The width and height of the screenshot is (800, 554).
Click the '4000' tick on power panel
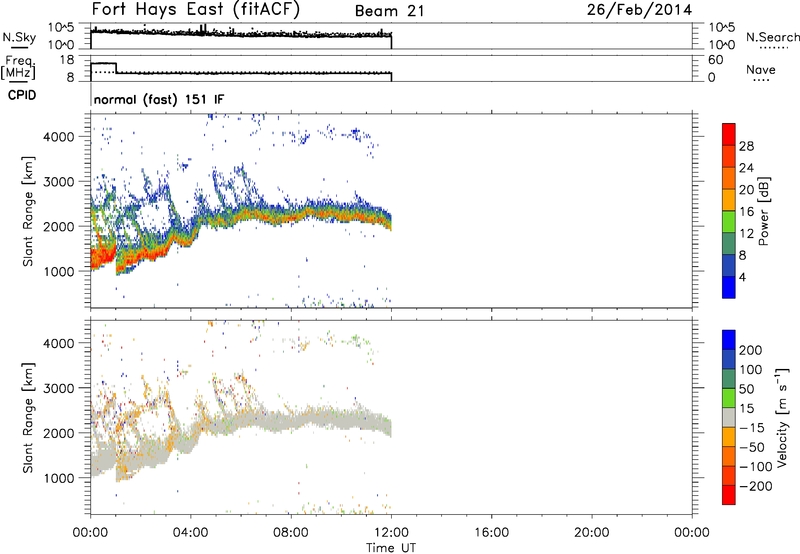click(x=59, y=137)
